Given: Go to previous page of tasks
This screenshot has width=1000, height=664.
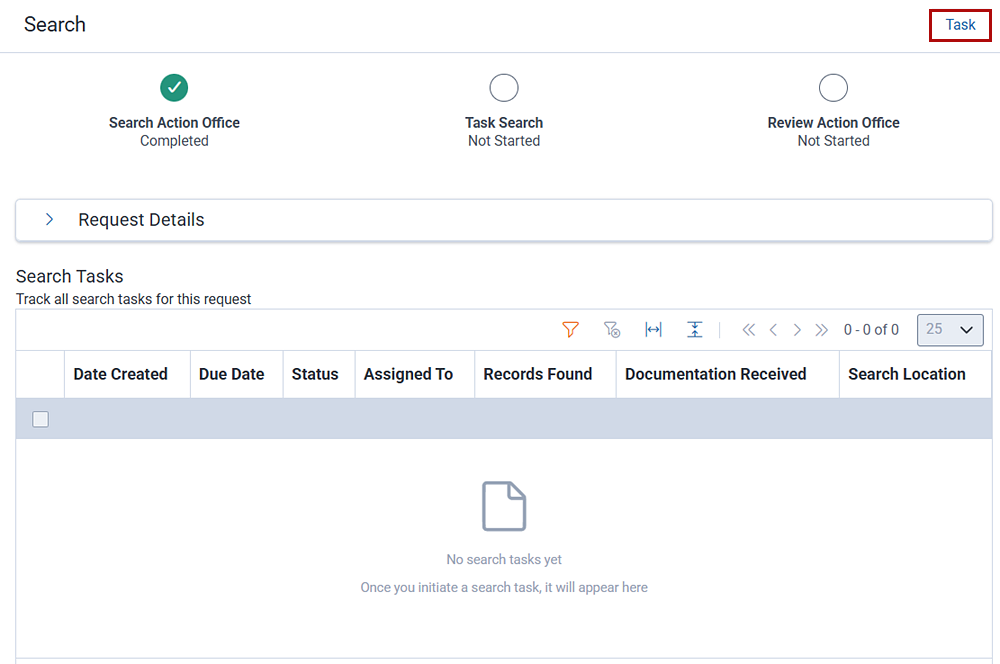Looking at the screenshot, I should click(x=773, y=330).
